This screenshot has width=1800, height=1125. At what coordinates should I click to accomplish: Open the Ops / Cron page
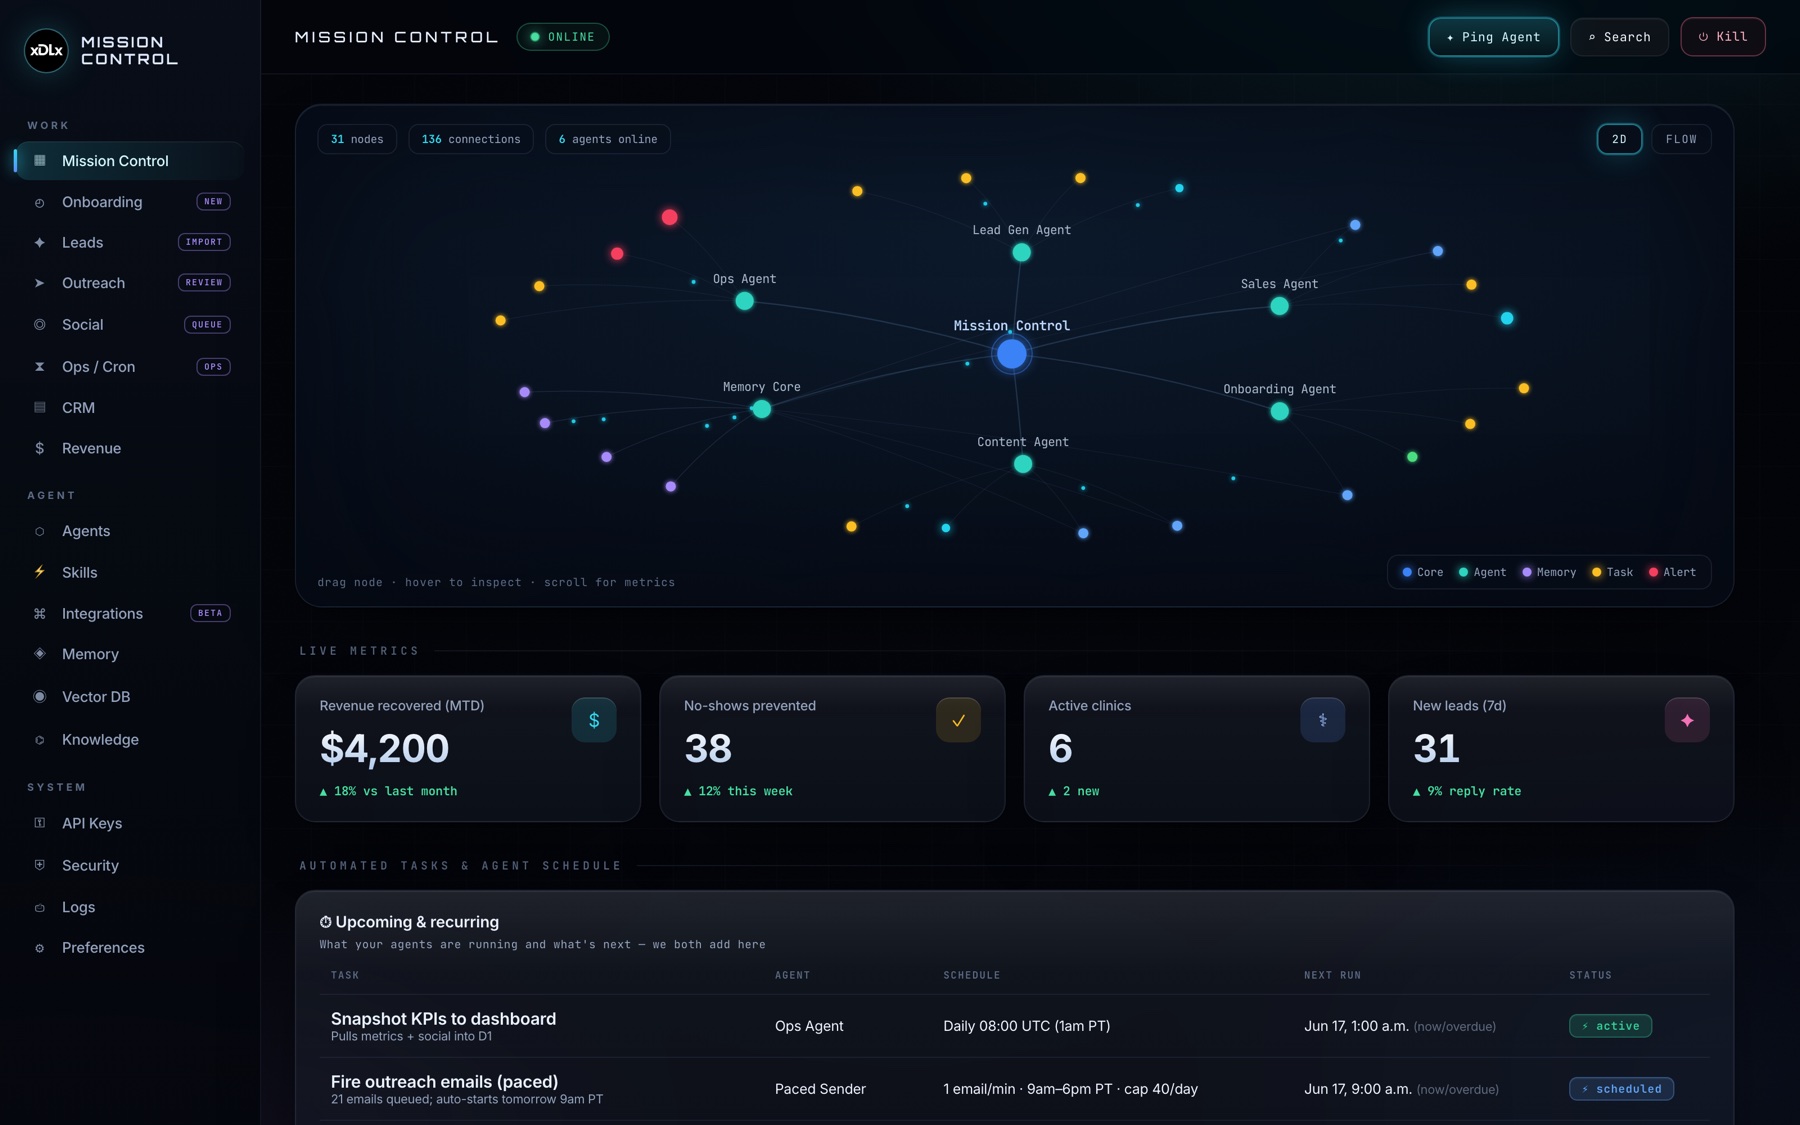pos(129,367)
